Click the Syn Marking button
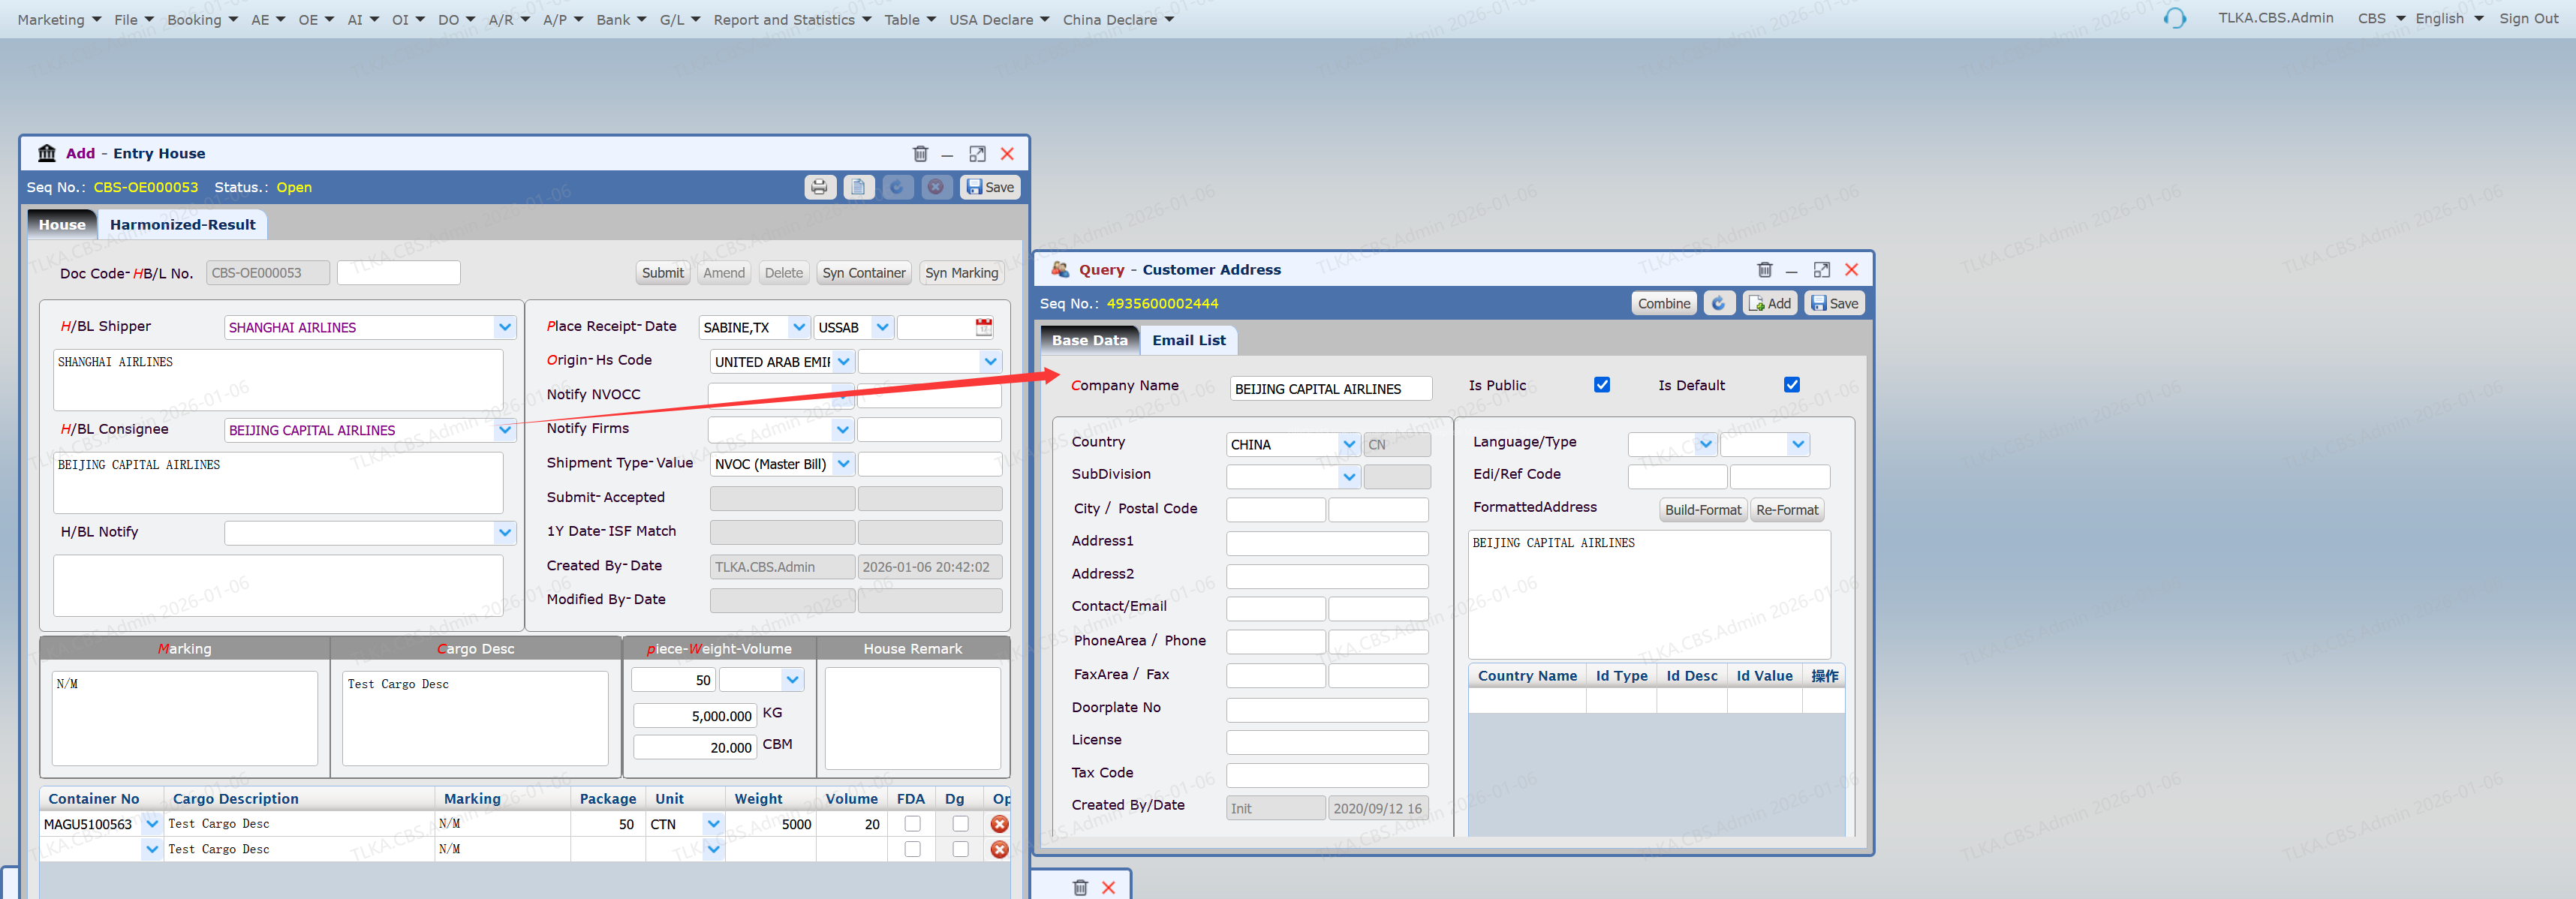This screenshot has width=2576, height=899. (x=961, y=273)
